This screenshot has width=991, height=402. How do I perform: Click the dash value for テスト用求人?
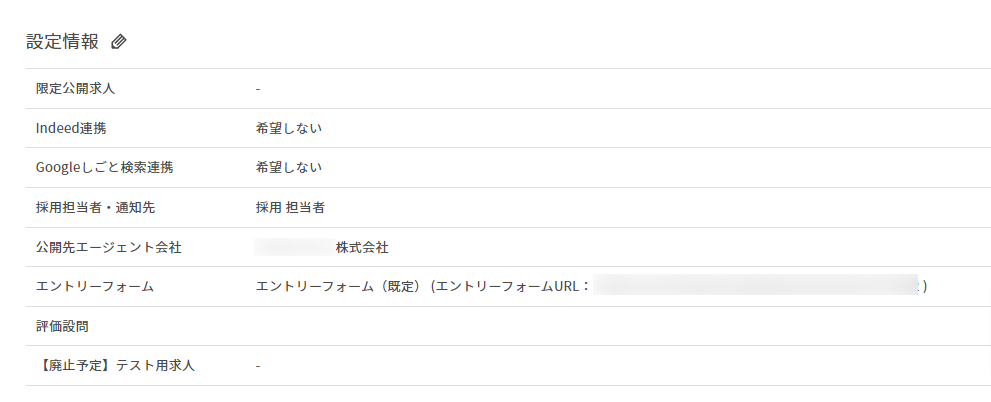[x=258, y=366]
